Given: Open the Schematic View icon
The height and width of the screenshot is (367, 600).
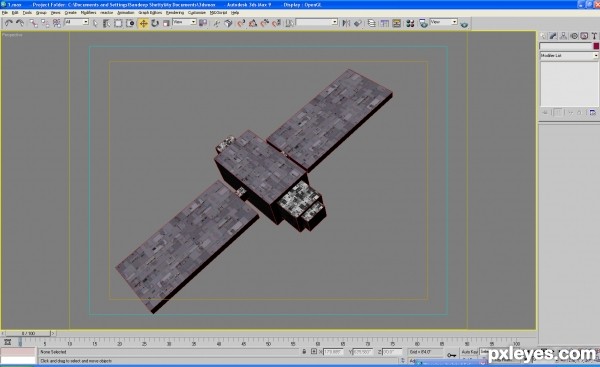Looking at the screenshot, I should click(396, 23).
